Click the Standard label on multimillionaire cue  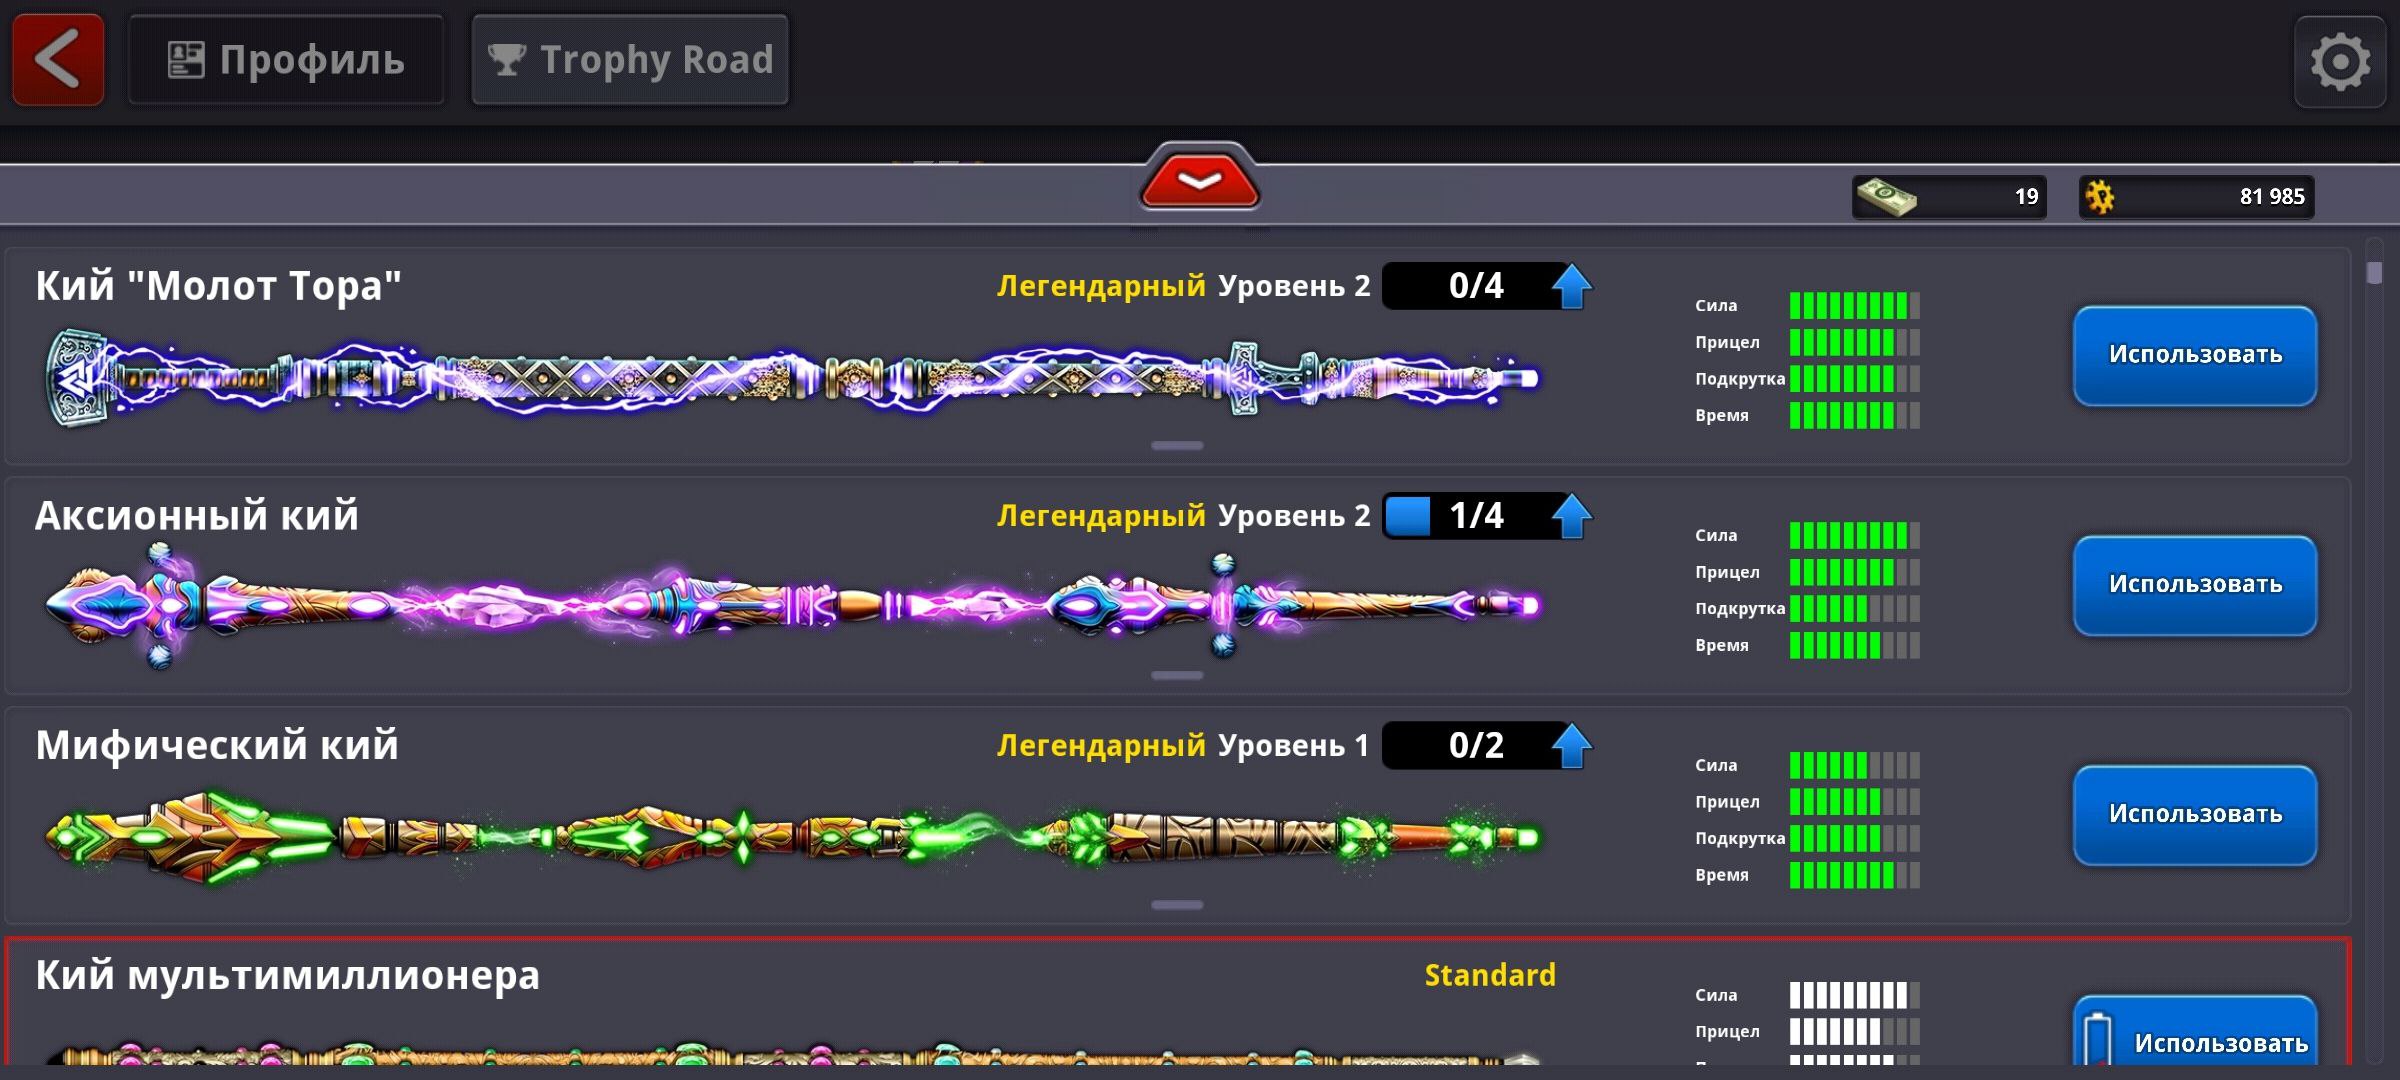coord(1490,975)
